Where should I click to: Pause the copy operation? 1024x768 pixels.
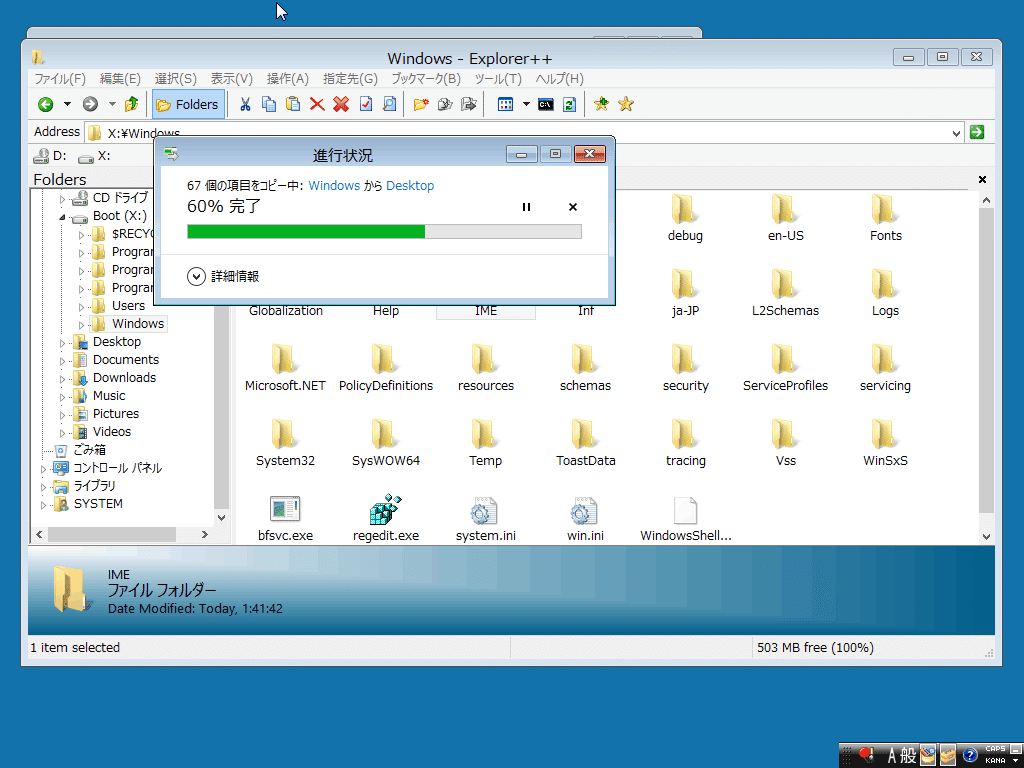(526, 207)
